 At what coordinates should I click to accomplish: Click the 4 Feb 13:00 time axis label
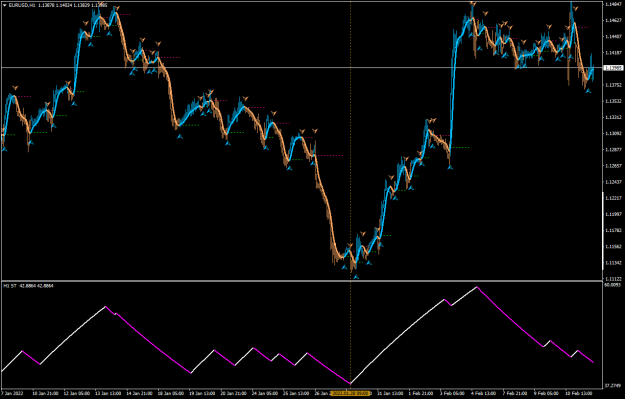(x=484, y=393)
